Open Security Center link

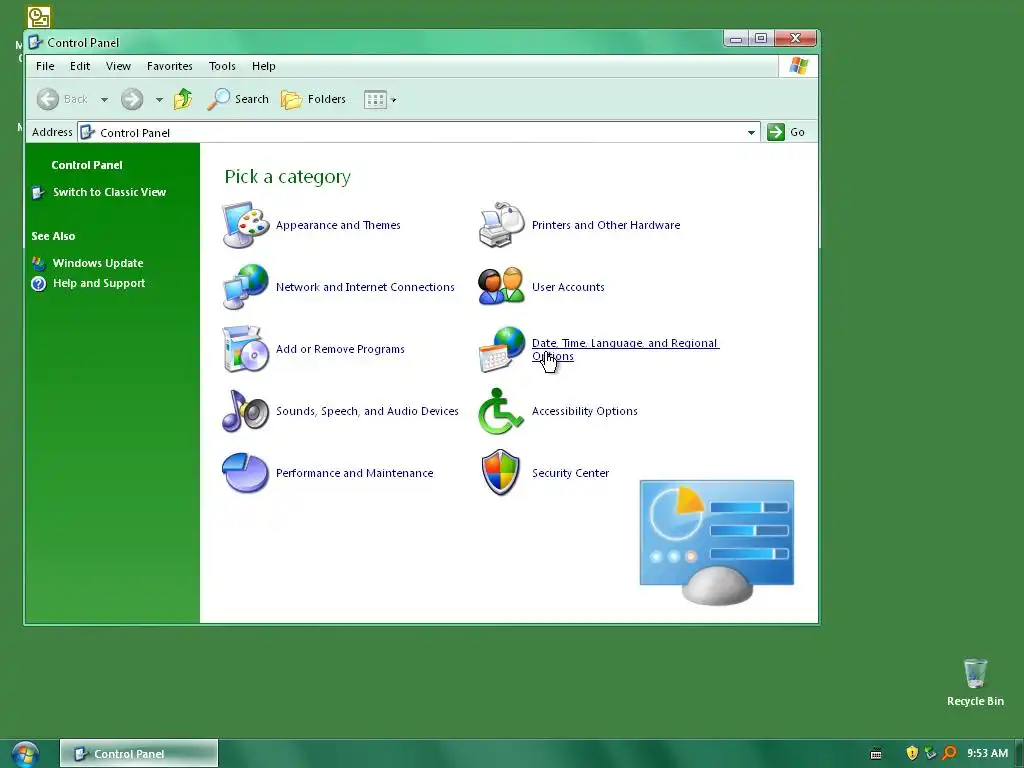[570, 473]
